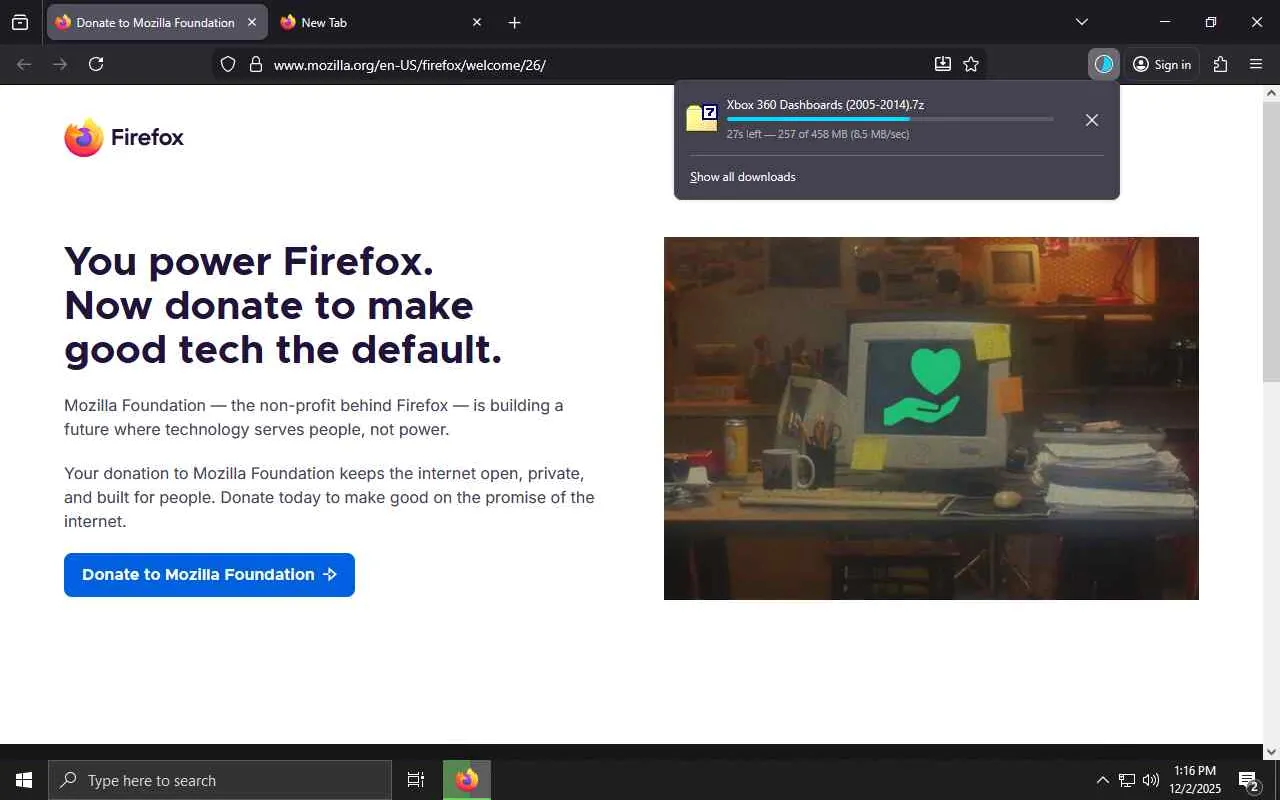This screenshot has height=800, width=1280.
Task: Open a new tab with plus button
Action: 514,22
